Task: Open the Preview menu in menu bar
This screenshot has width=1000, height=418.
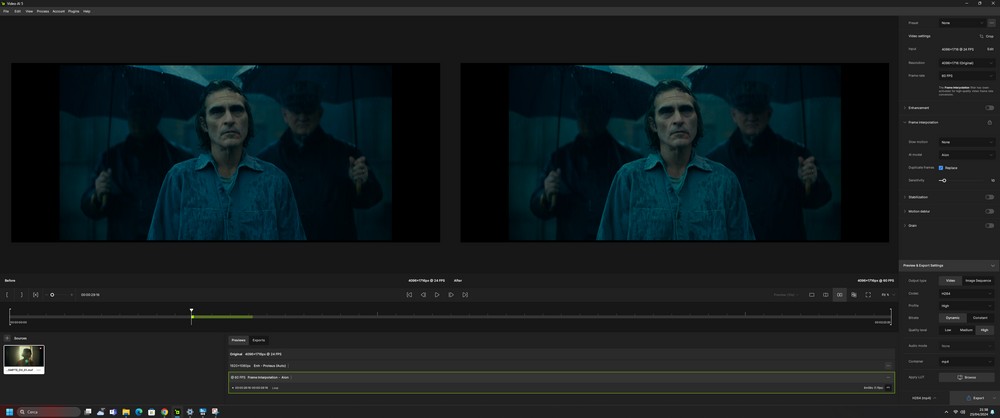Action: tap(43, 11)
